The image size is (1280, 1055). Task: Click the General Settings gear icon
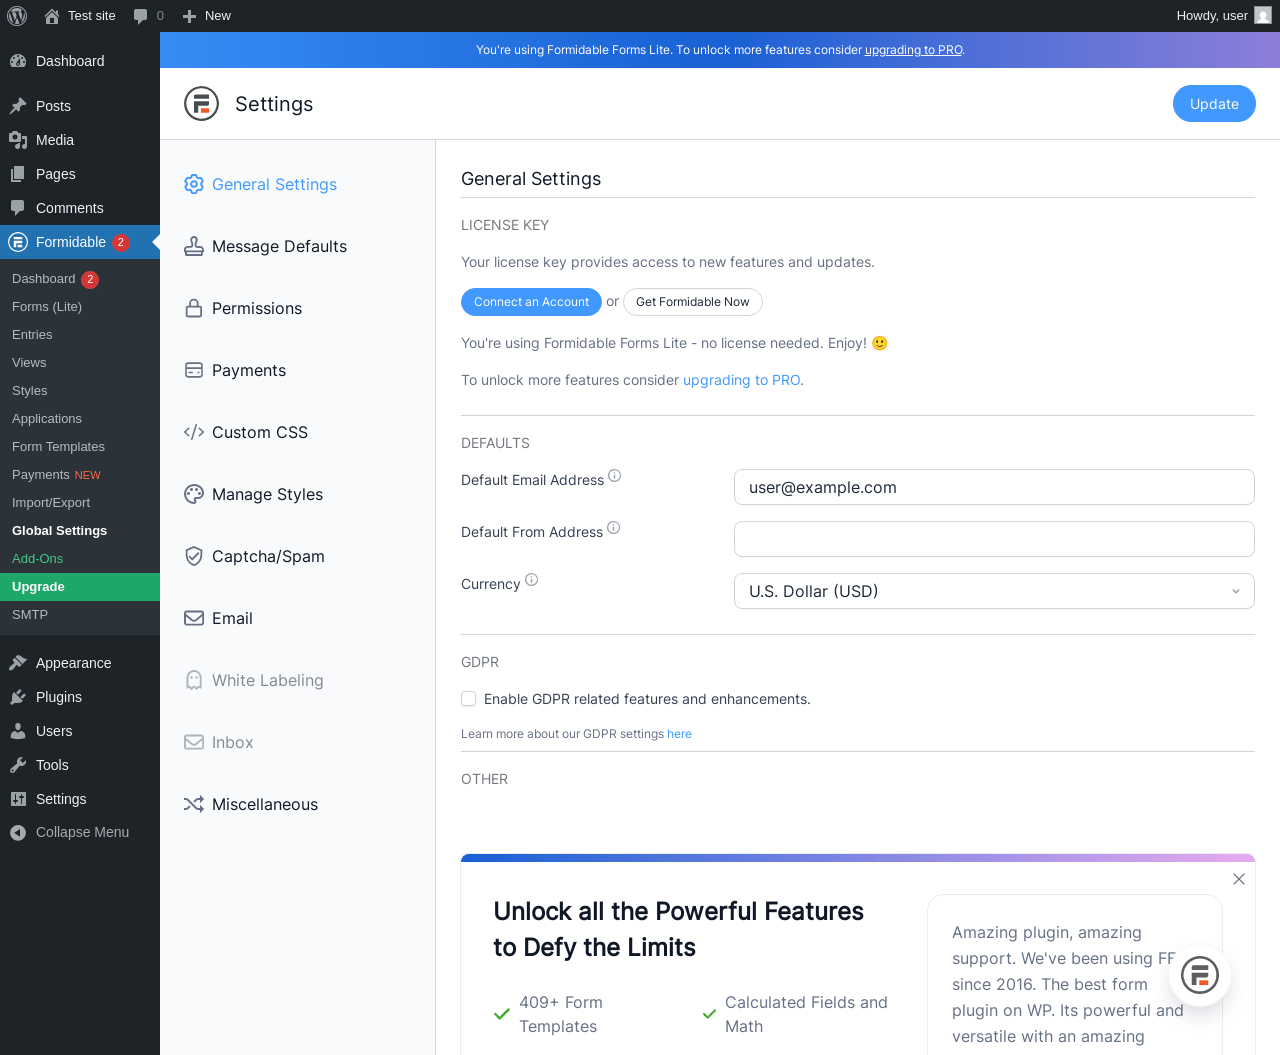[x=194, y=184]
